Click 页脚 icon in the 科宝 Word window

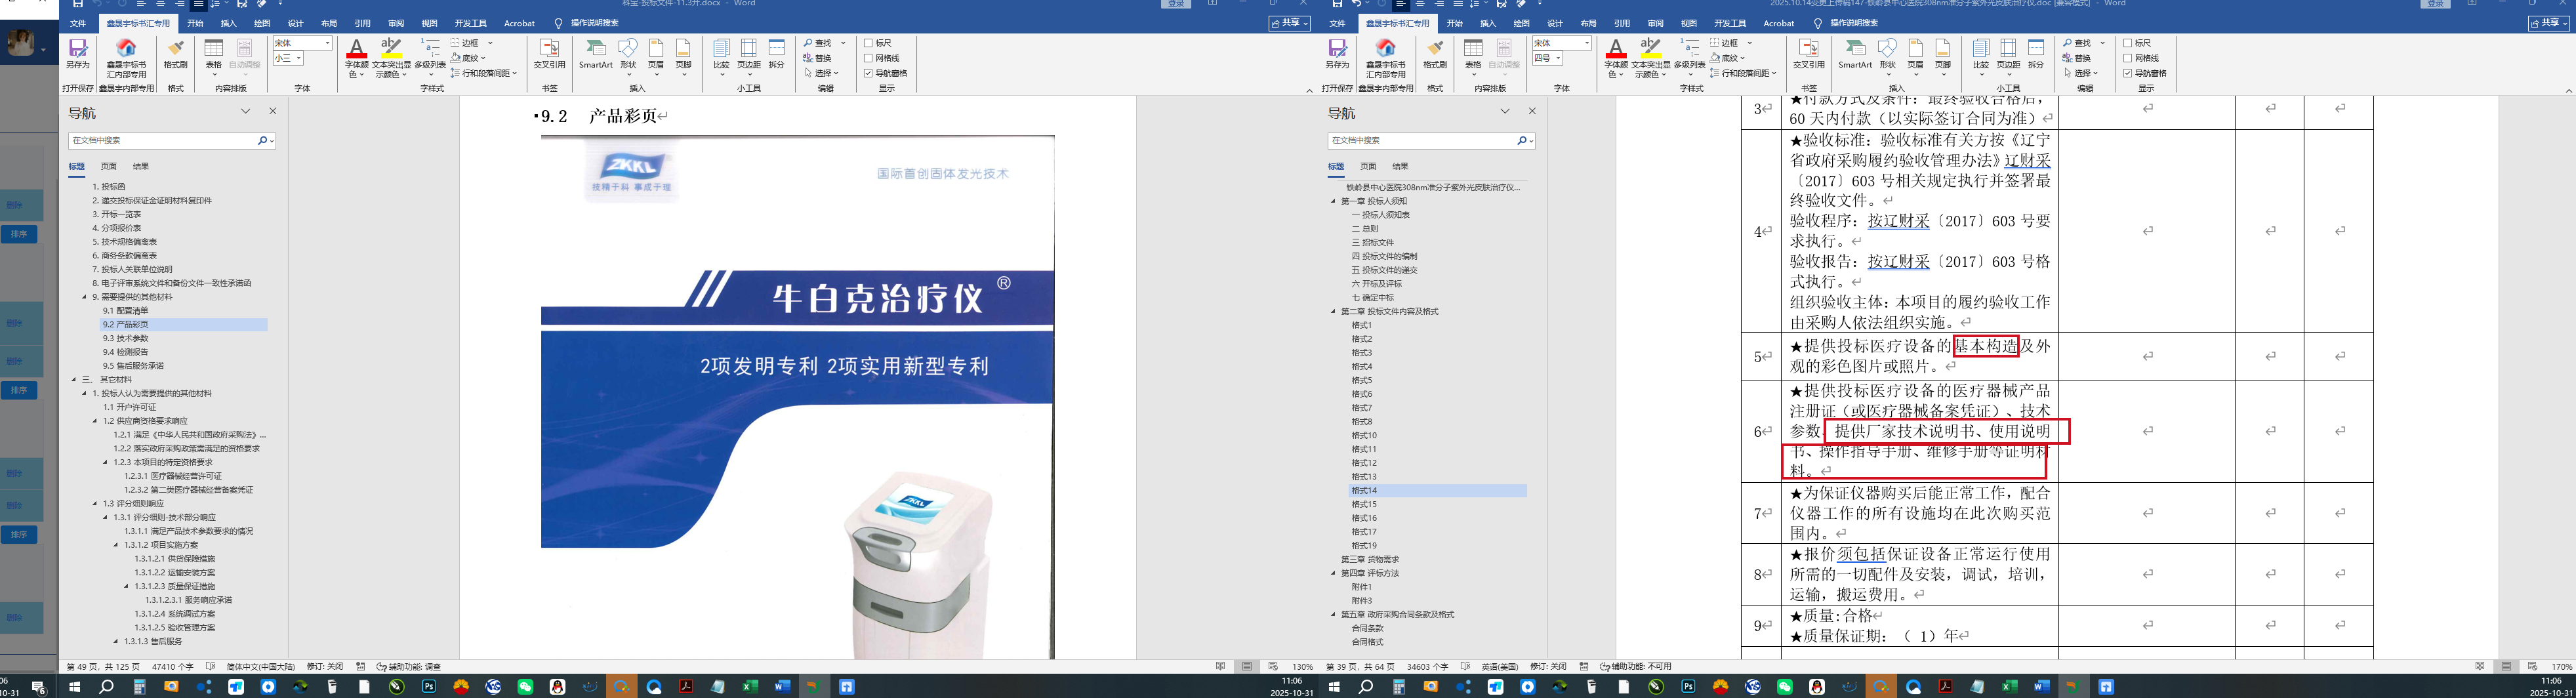pos(683,56)
